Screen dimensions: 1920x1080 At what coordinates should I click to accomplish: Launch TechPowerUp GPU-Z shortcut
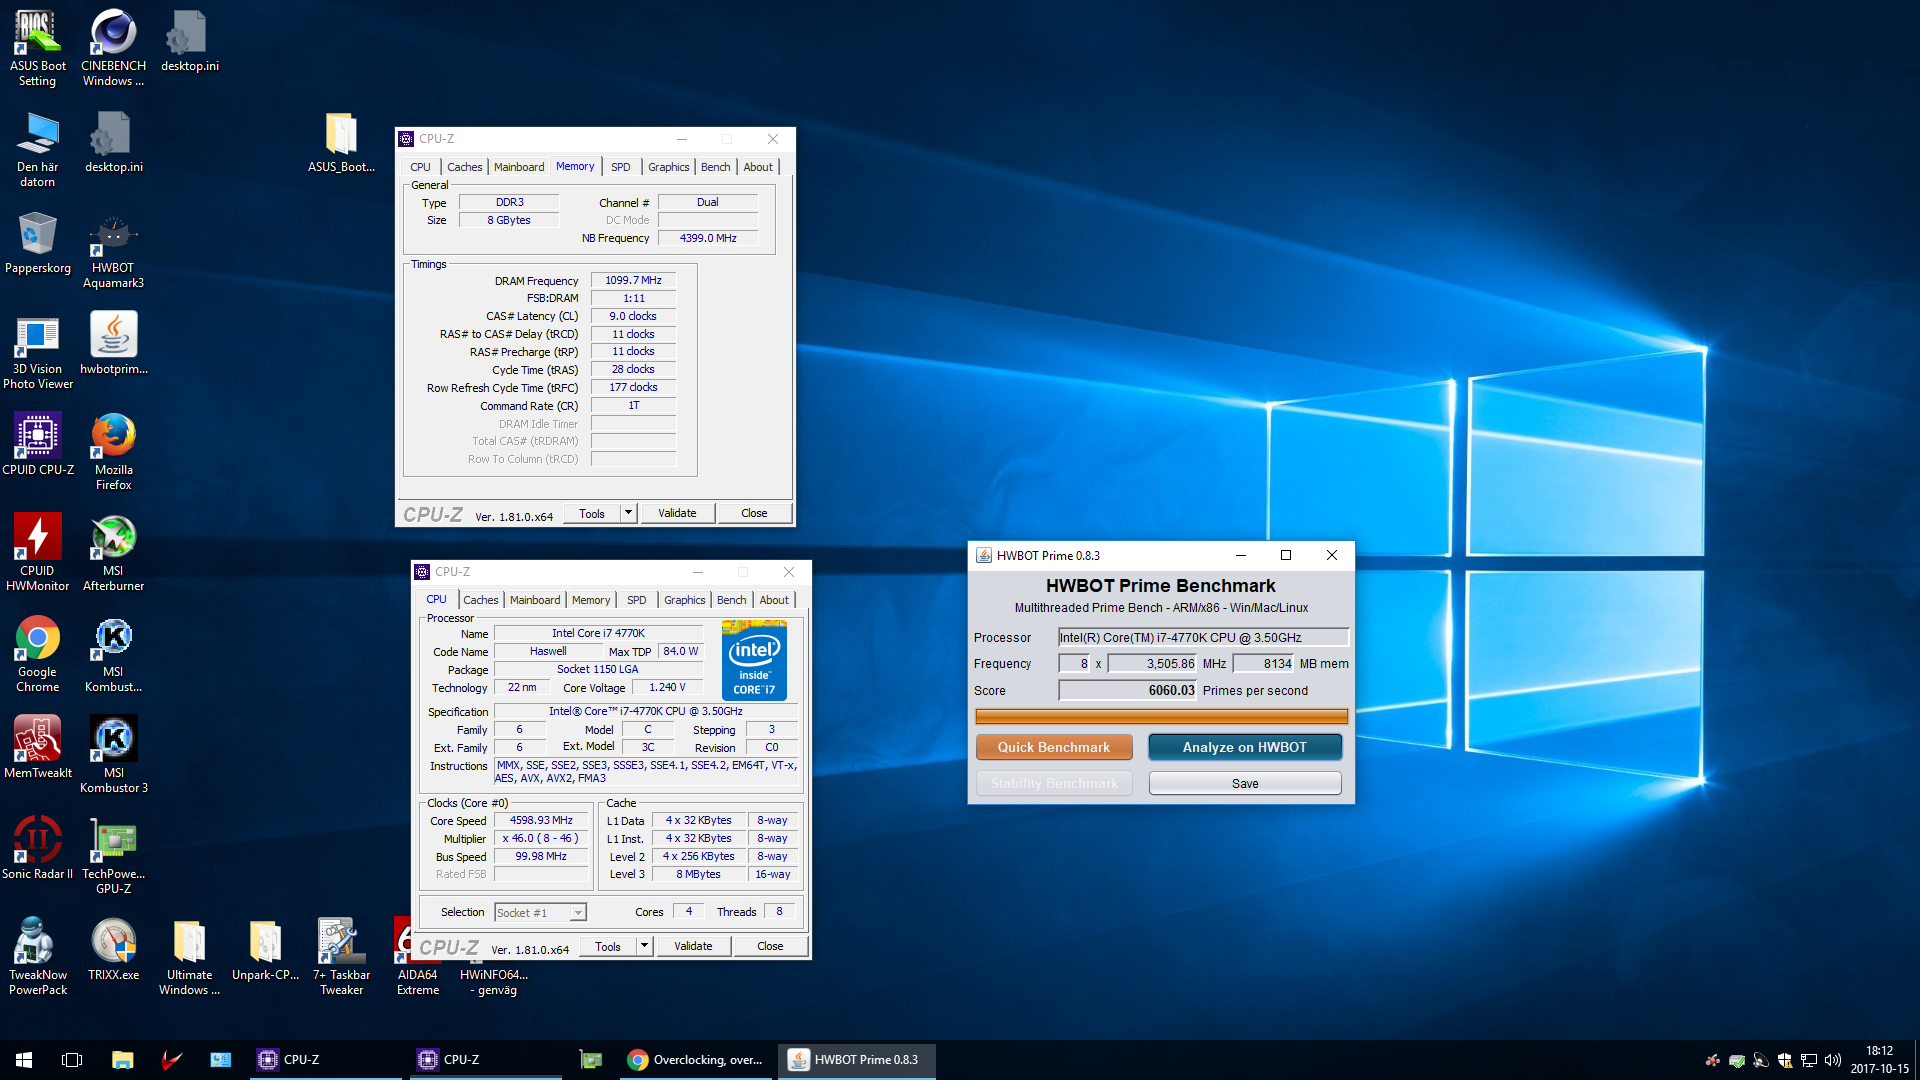[x=113, y=856]
